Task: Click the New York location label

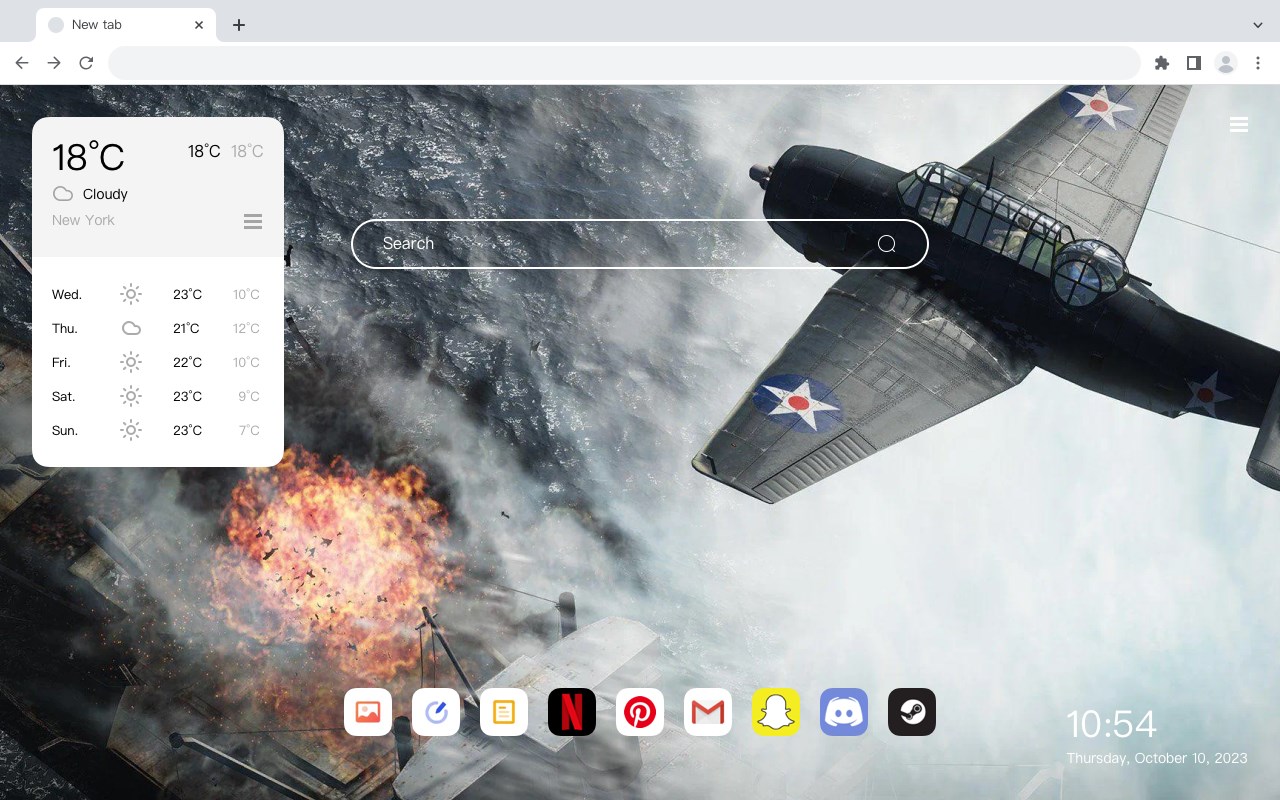Action: 83,220
